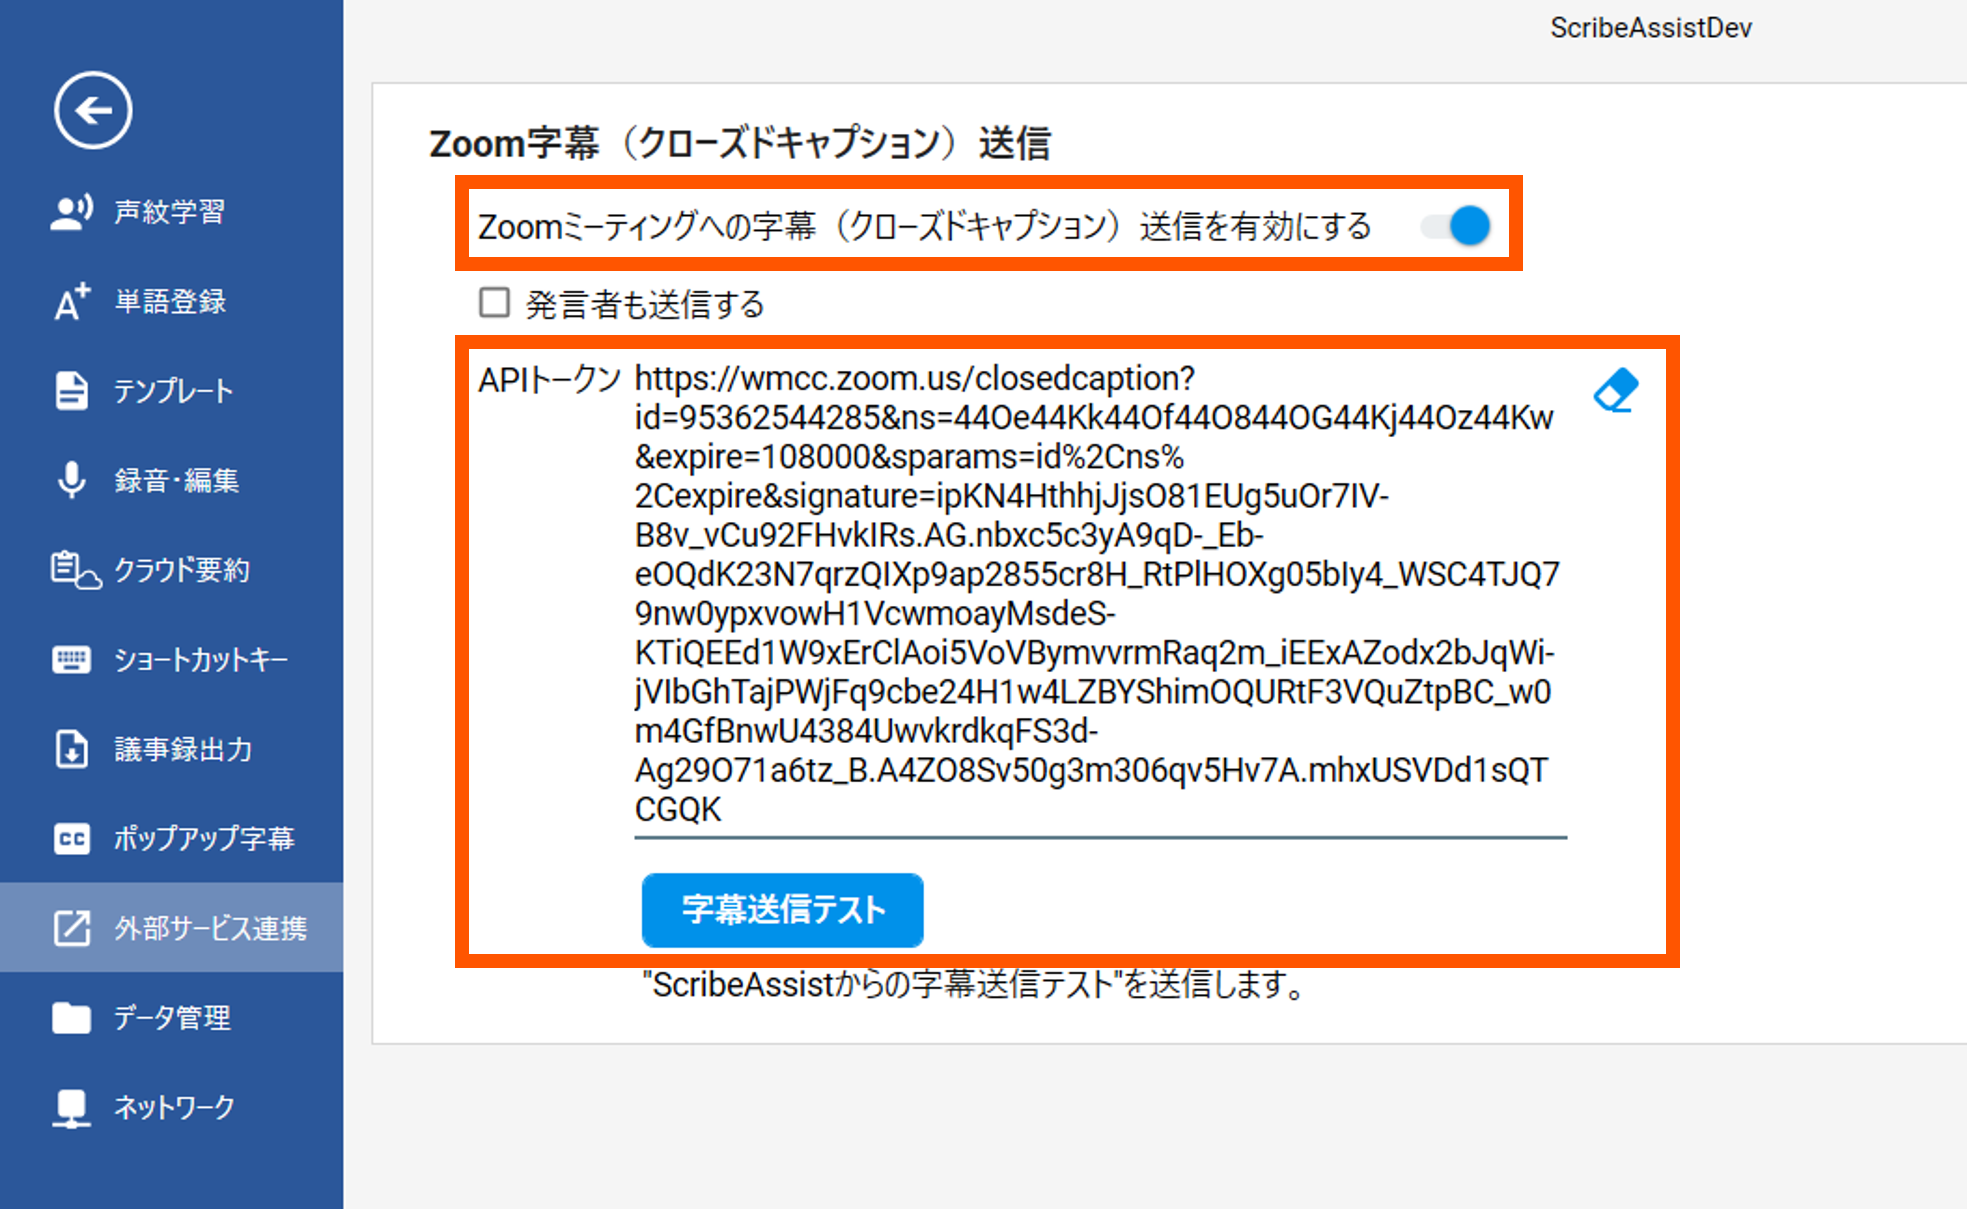Image resolution: width=1967 pixels, height=1209 pixels.
Task: Click the ショートカットキー keyboard icon
Action: point(71,660)
